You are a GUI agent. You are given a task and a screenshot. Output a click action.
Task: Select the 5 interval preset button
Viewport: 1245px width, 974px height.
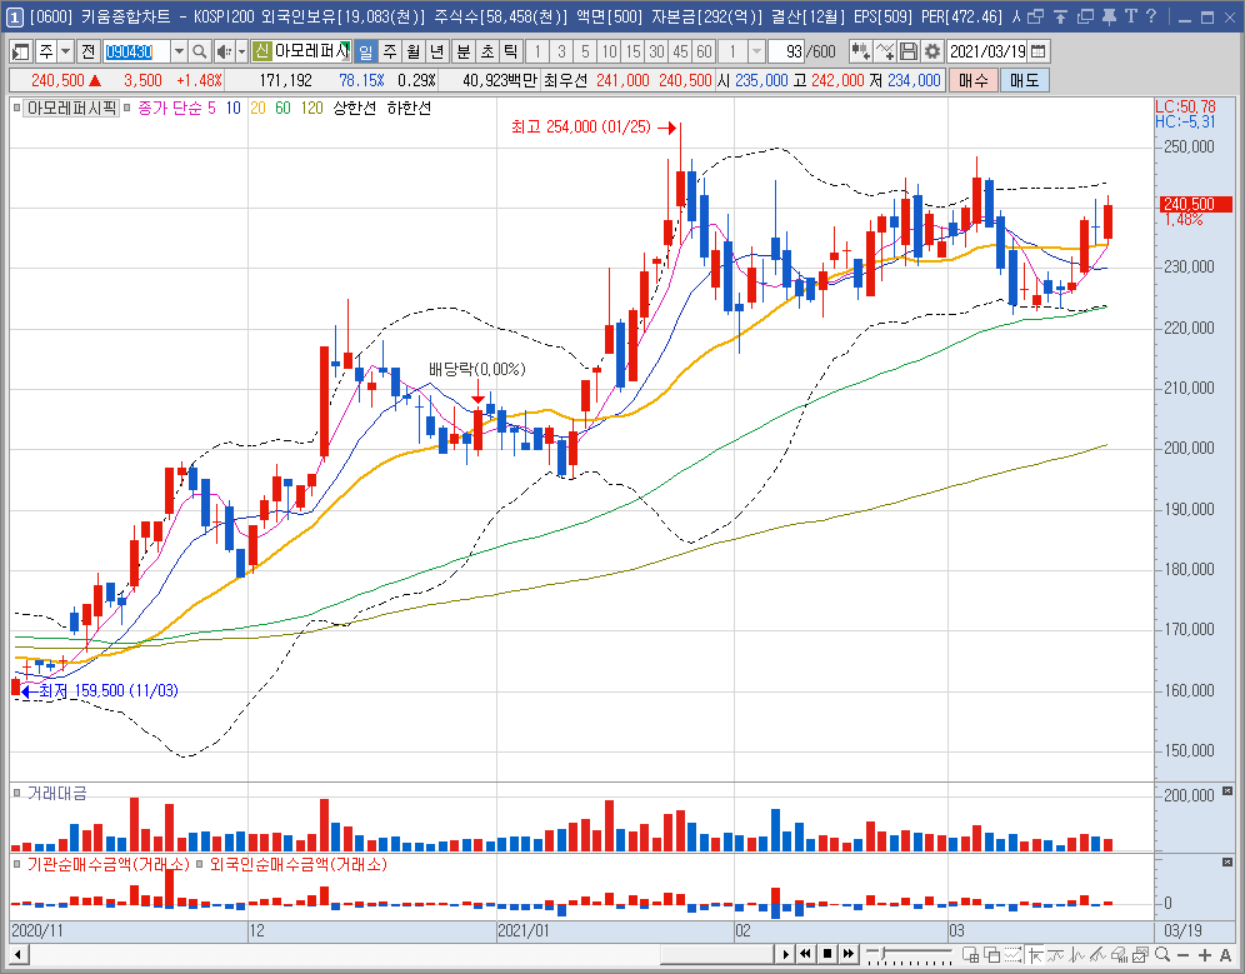tap(585, 51)
